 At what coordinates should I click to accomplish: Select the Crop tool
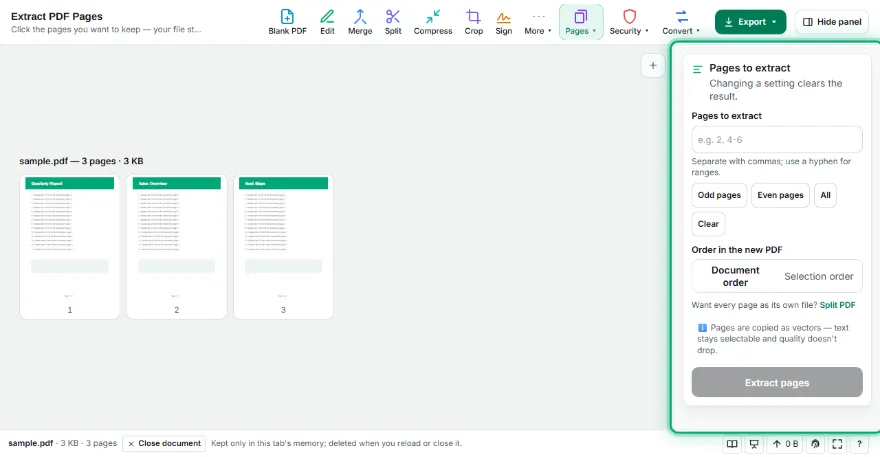pyautogui.click(x=474, y=22)
